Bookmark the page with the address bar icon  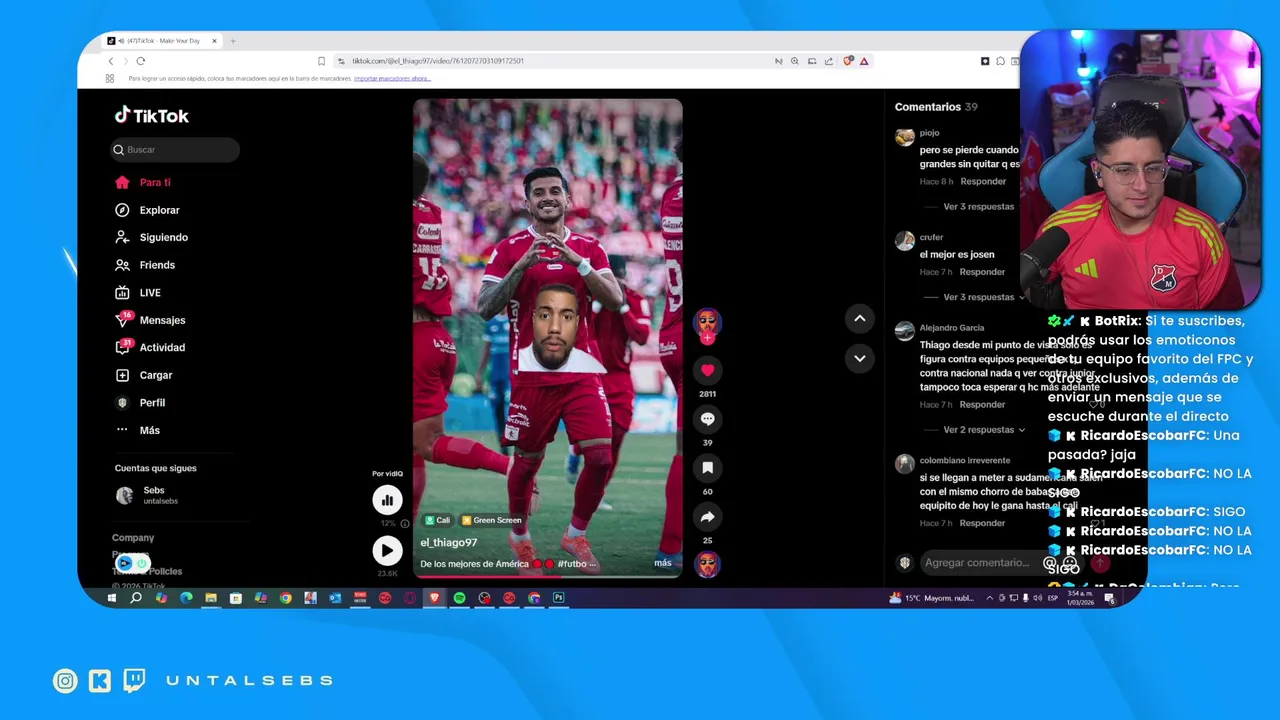click(x=321, y=61)
